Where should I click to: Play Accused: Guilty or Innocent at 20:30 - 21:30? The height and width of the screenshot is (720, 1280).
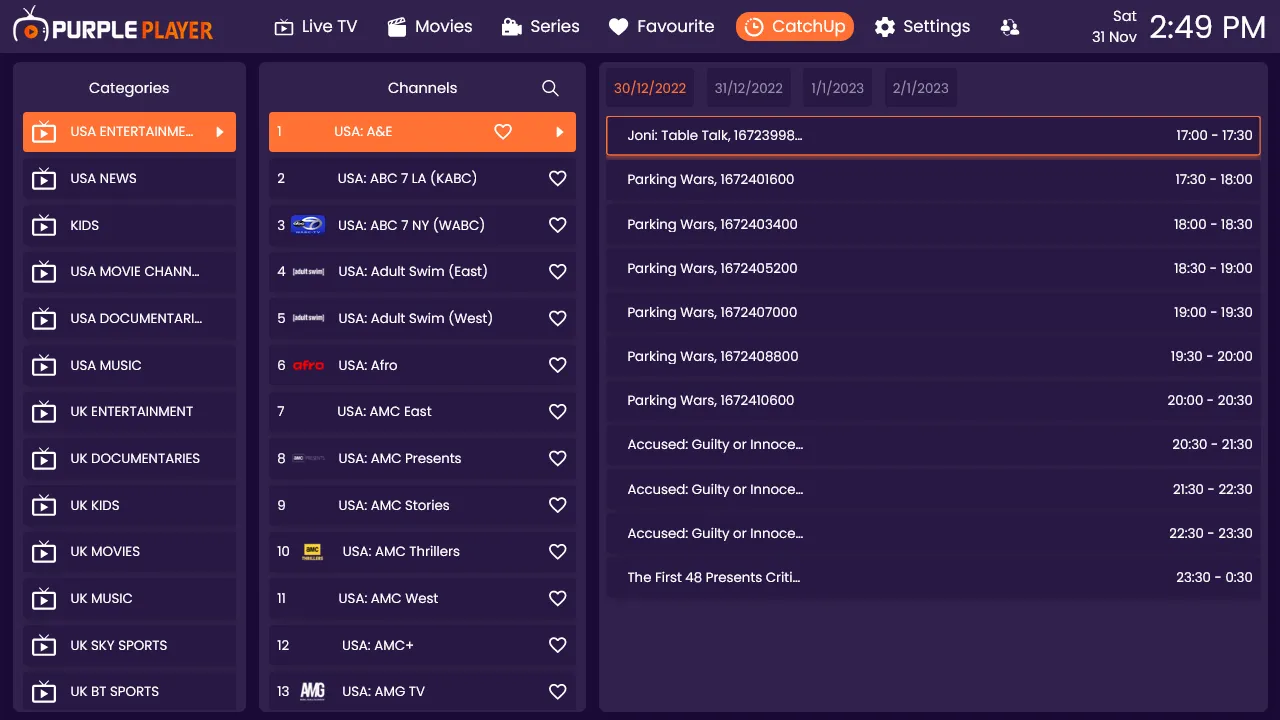click(933, 445)
